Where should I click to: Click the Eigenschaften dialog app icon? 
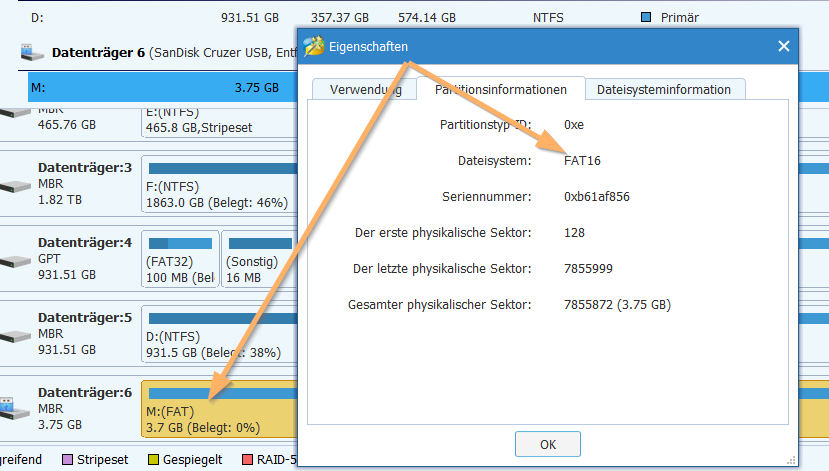pyautogui.click(x=314, y=46)
